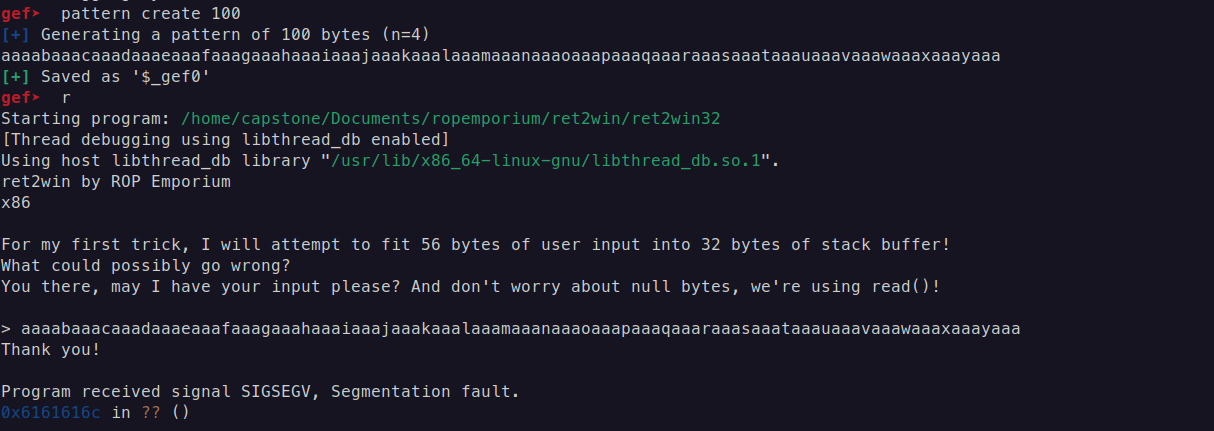The height and width of the screenshot is (431, 1214).
Task: Click the 'Thank you!' output line
Action: 50,349
